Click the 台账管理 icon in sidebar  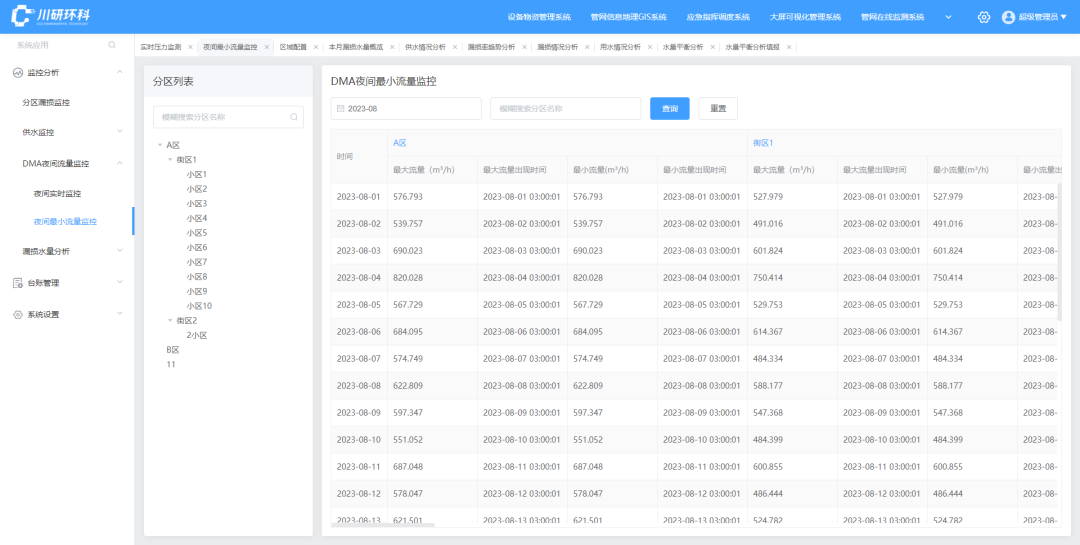tap(17, 283)
